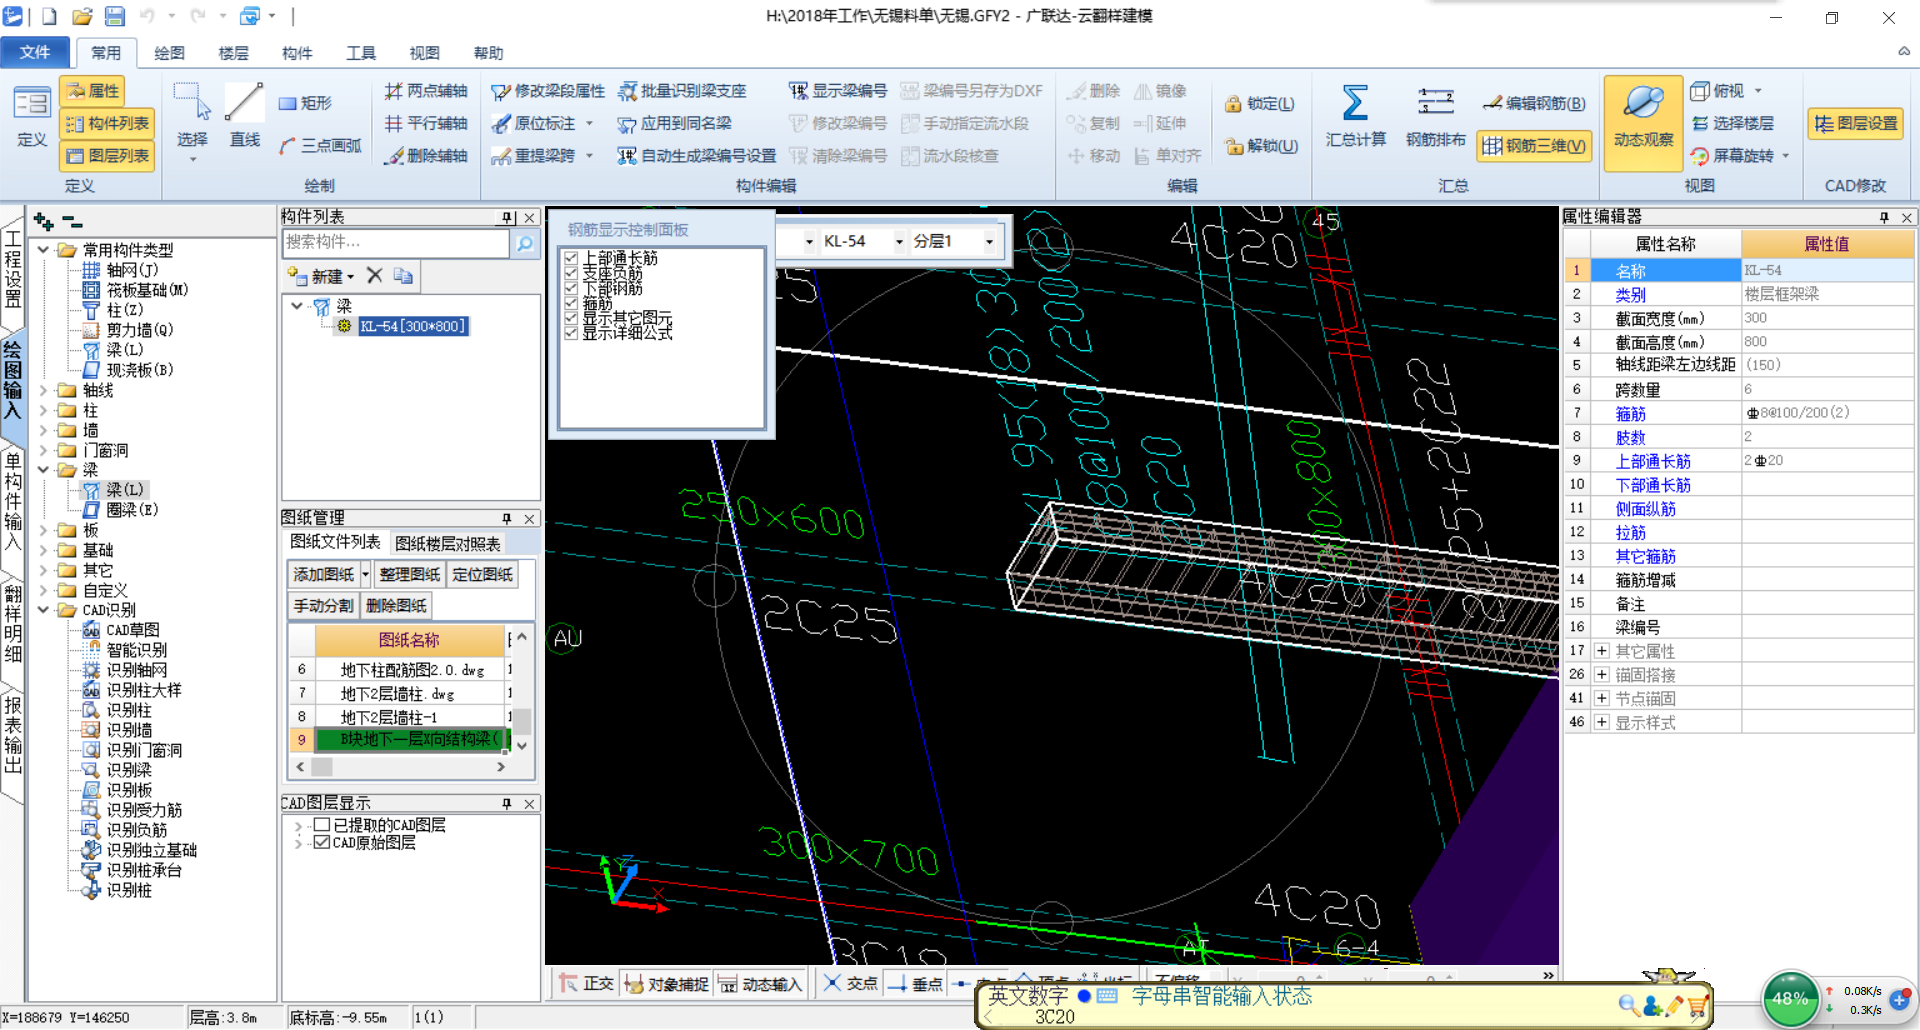Select 识别梁 in CAD识别 tree
Screen dimensions: 1920x1030
[129, 770]
